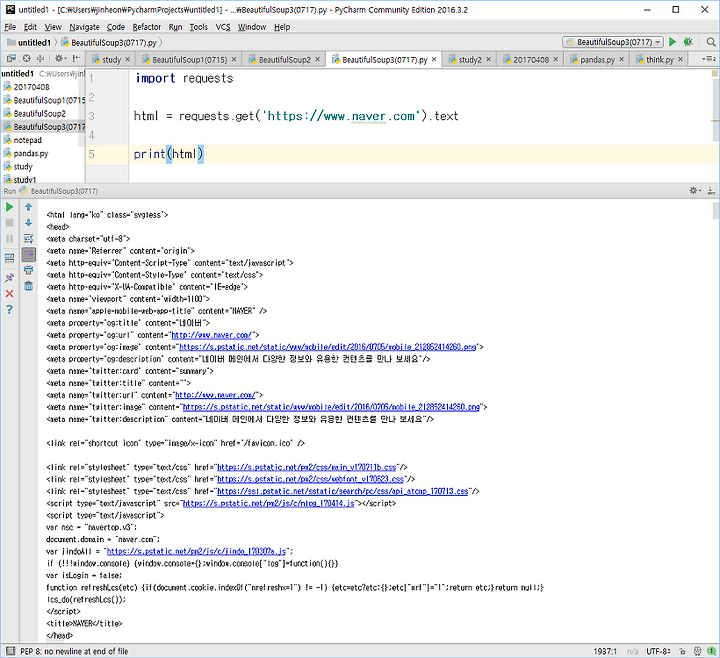Debug BeautifulSoup3(0717) bug icon
Viewport: 720px width, 658px height.
[x=688, y=42]
